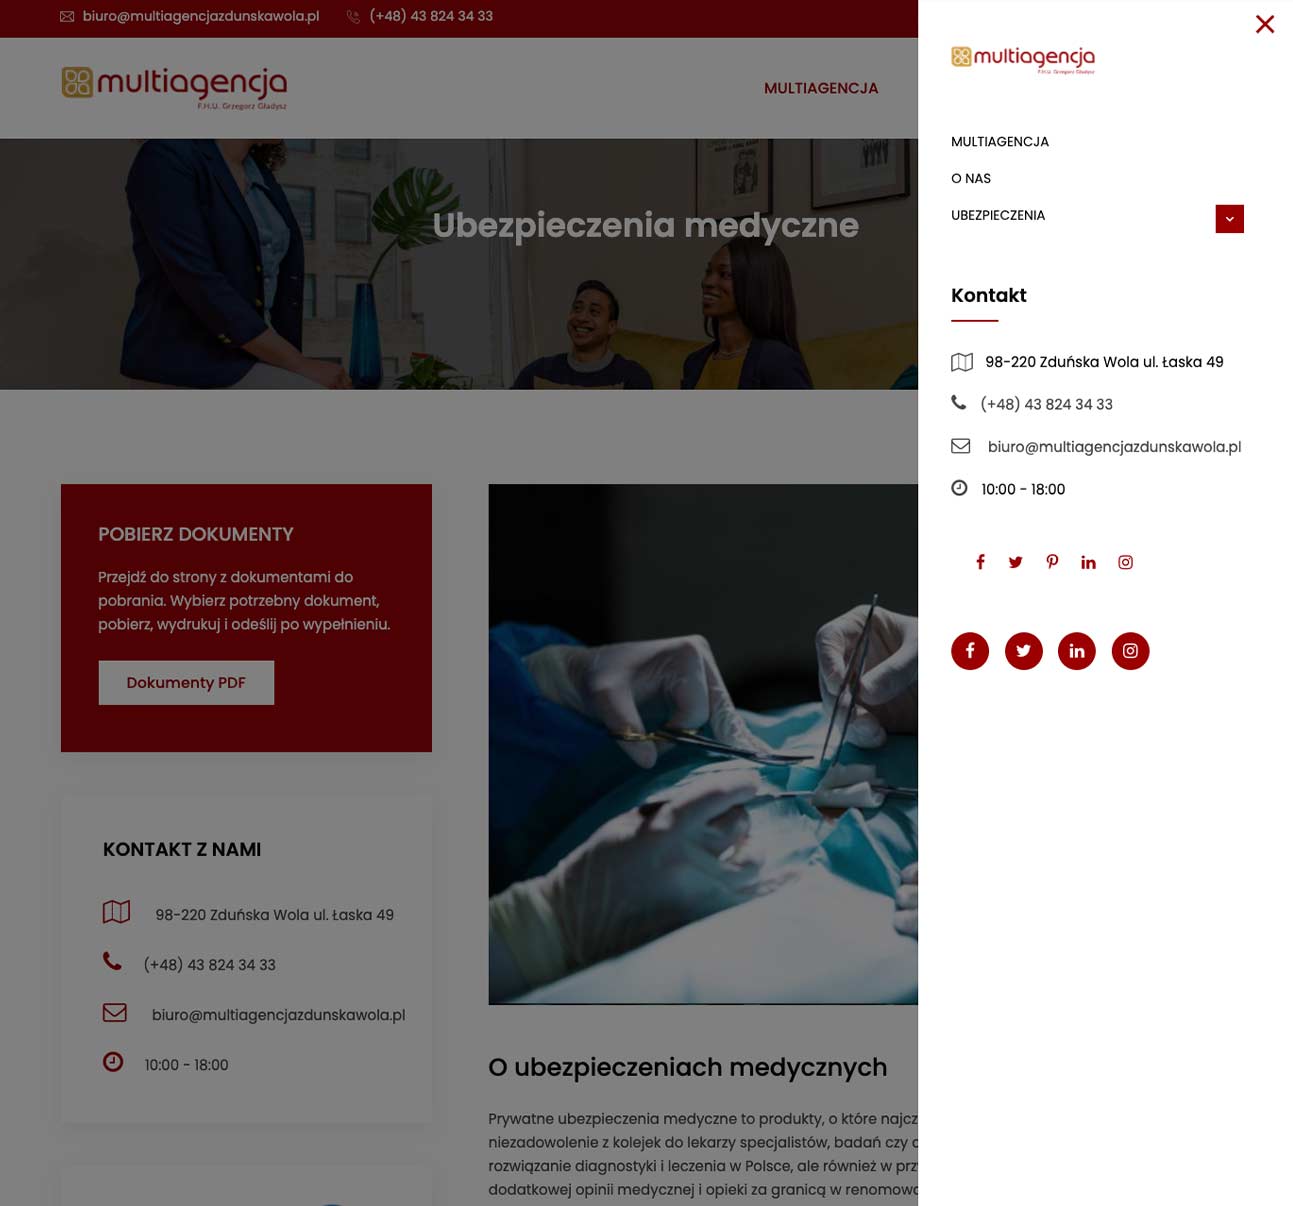Select Ubezpieczenia menu item in sidebar
This screenshot has height=1206, width=1293.
click(998, 215)
